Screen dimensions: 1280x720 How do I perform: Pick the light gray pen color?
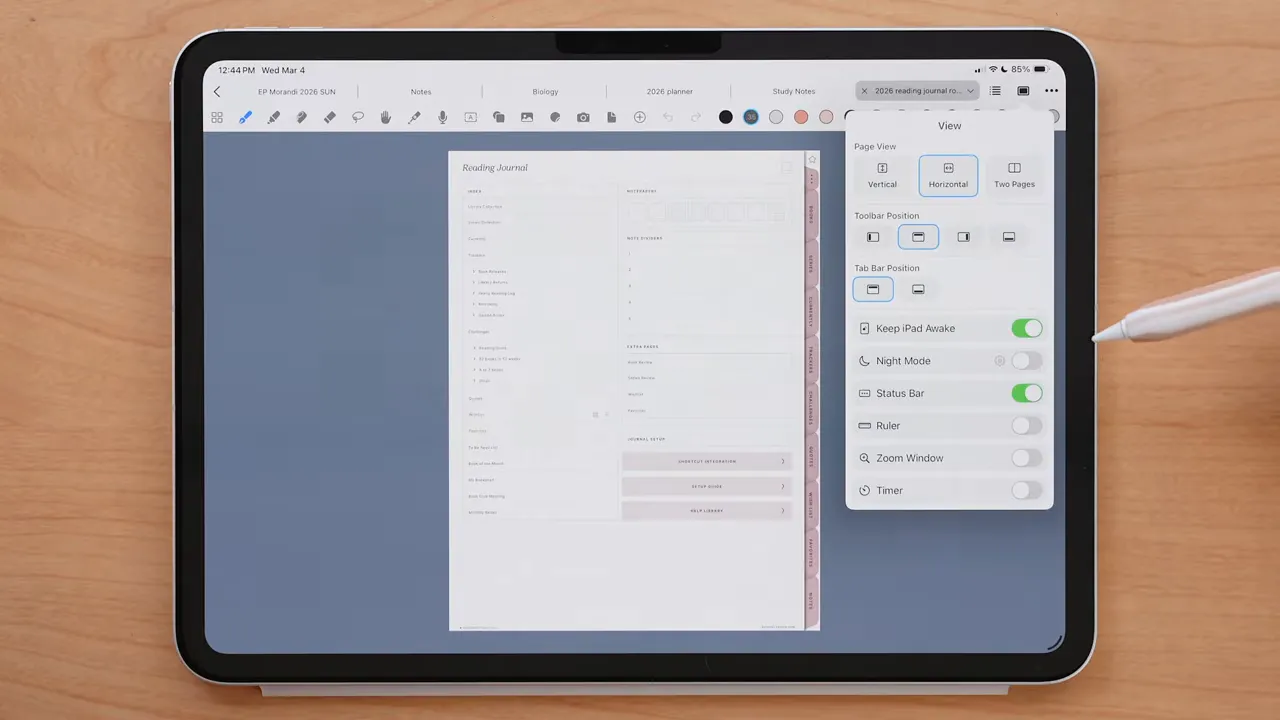coord(776,117)
